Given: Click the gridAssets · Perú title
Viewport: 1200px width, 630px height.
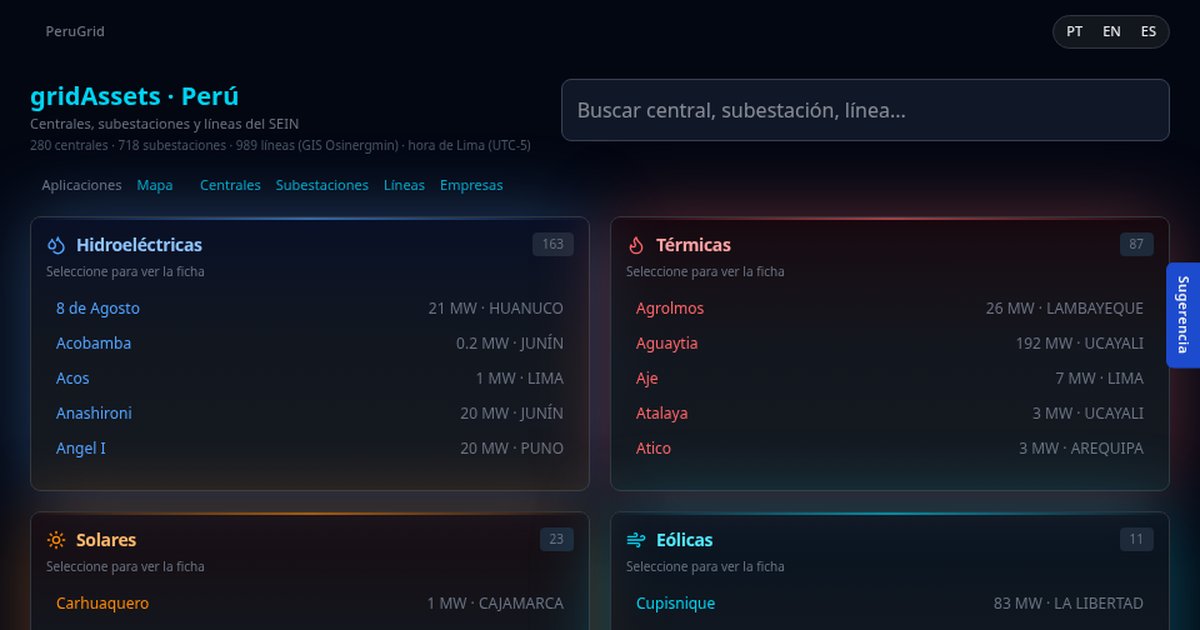Looking at the screenshot, I should [134, 96].
